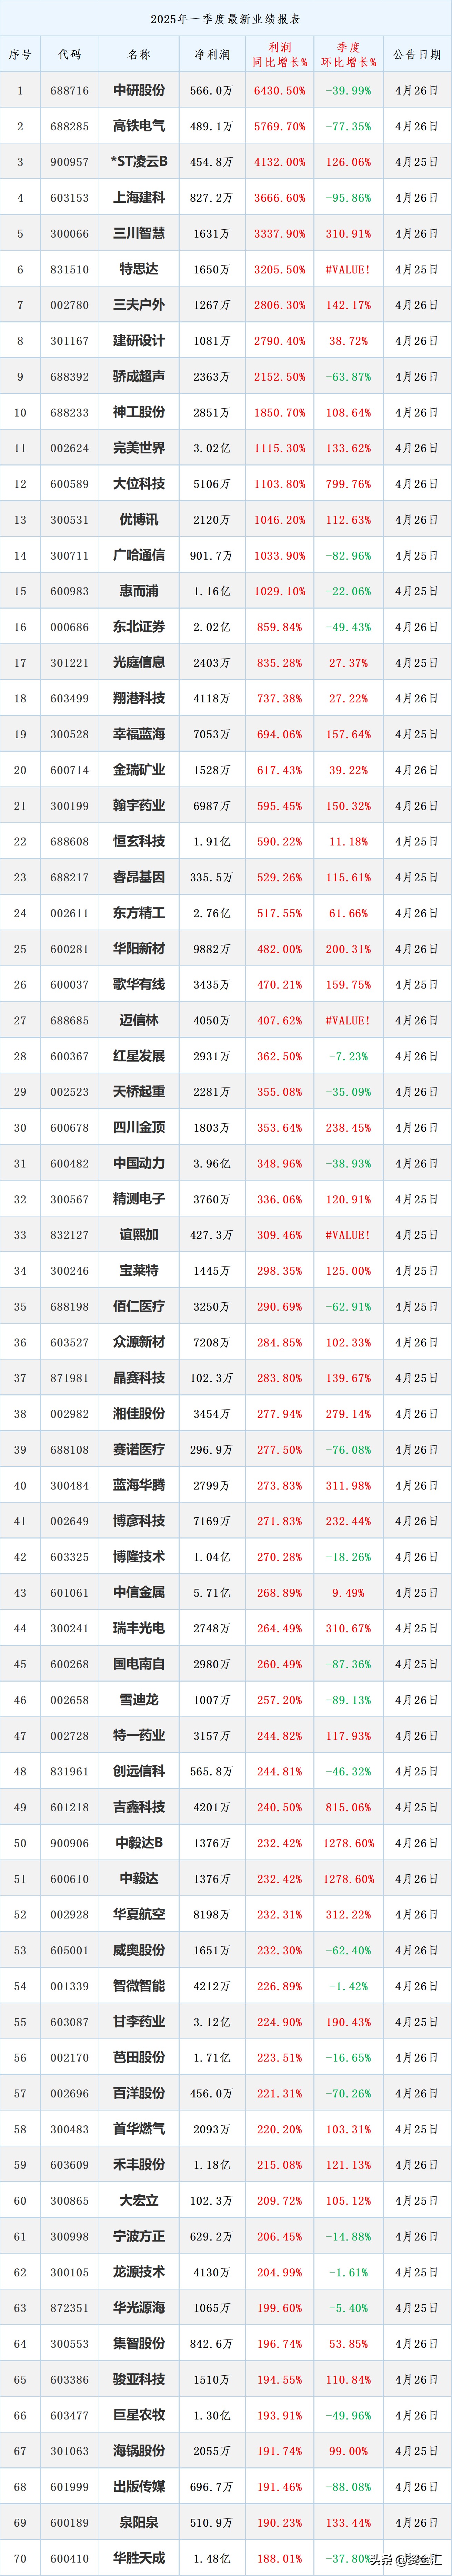Select stock name 三川智慧

(x=139, y=233)
